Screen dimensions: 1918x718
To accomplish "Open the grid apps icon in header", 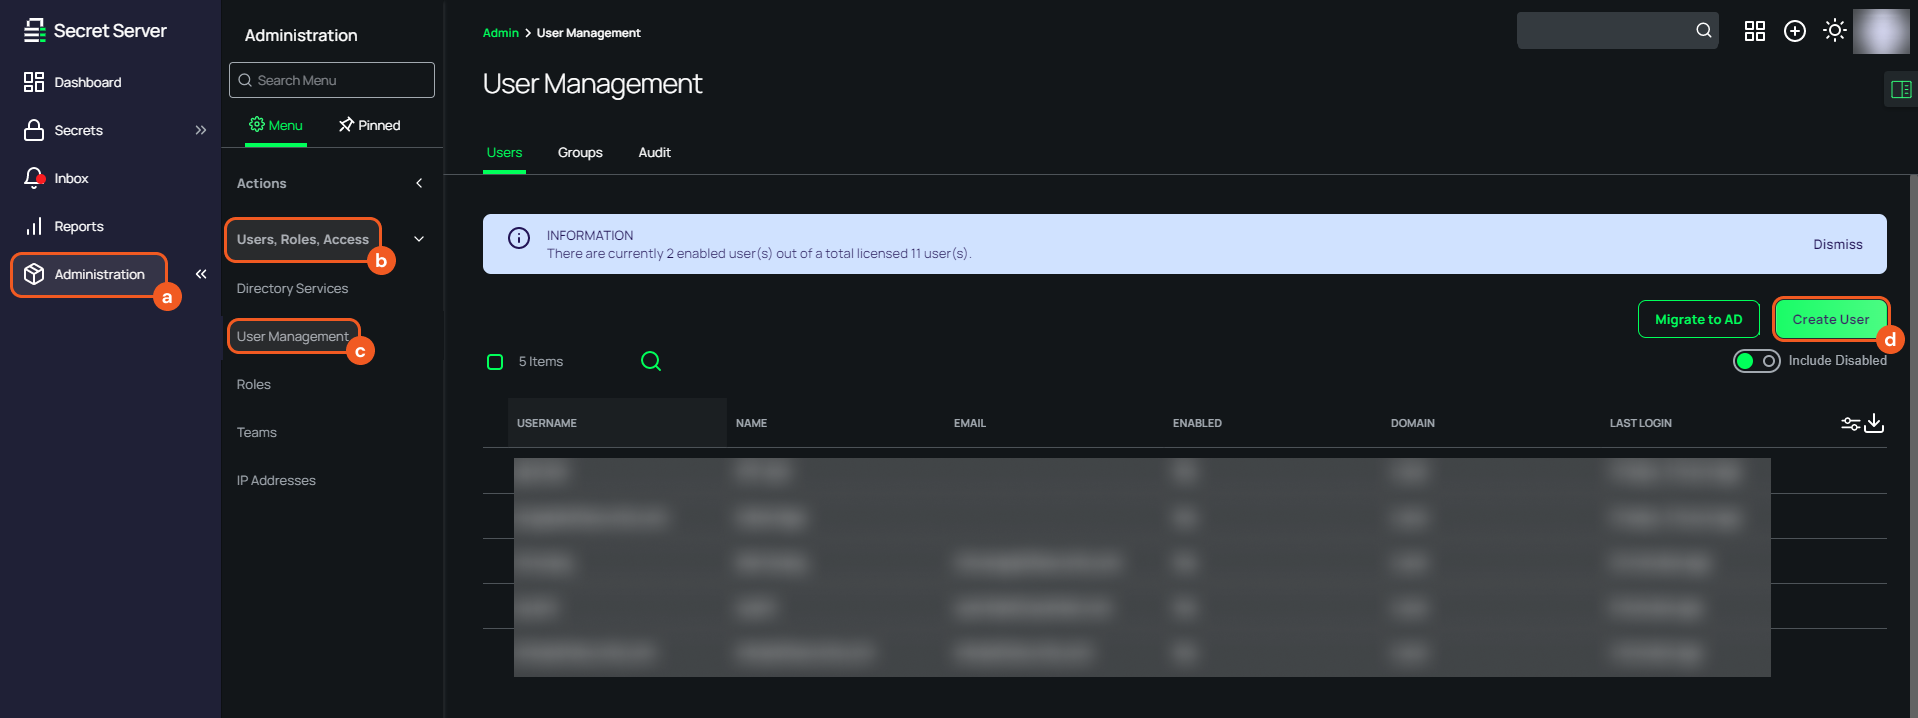I will click(1755, 31).
